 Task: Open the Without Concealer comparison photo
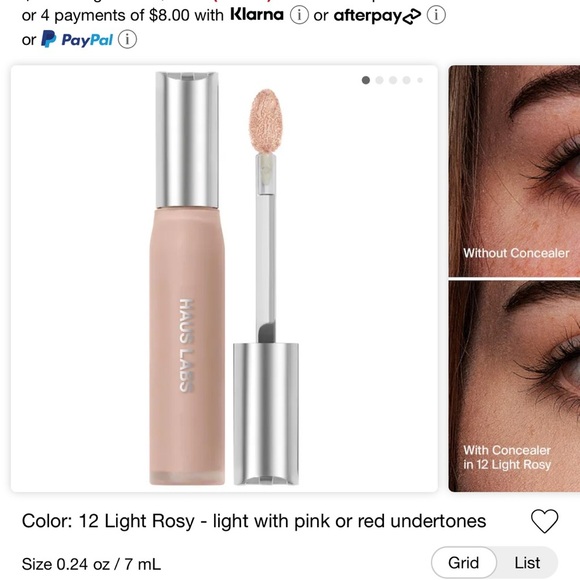[514, 171]
